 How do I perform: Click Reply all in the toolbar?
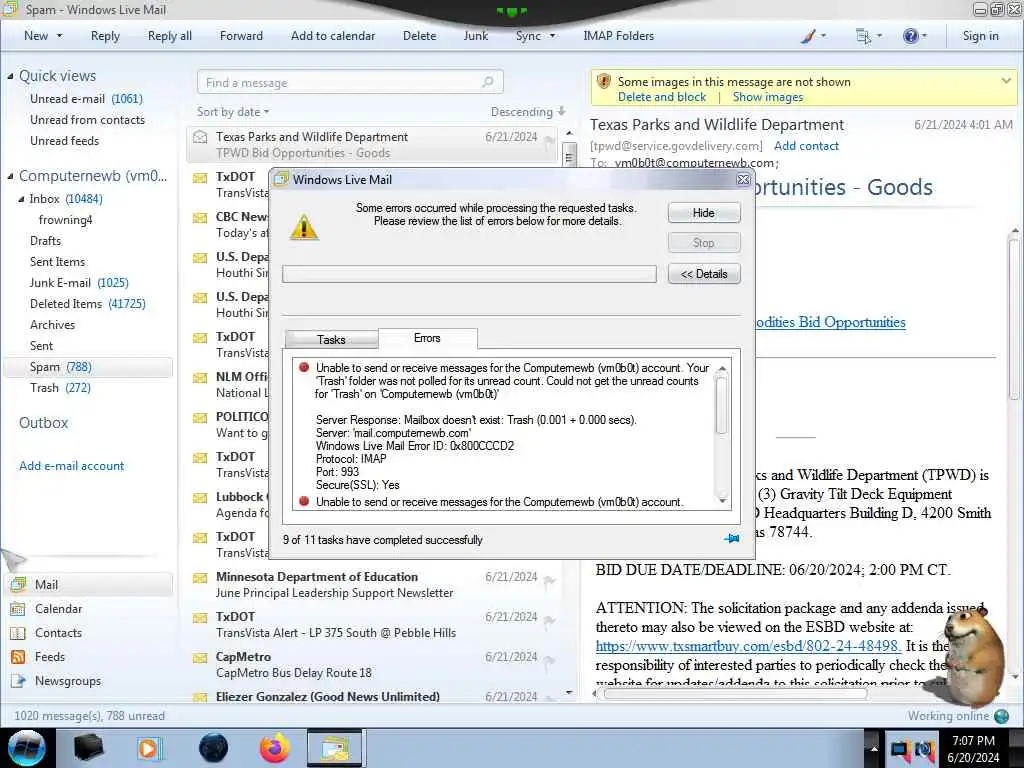(170, 36)
